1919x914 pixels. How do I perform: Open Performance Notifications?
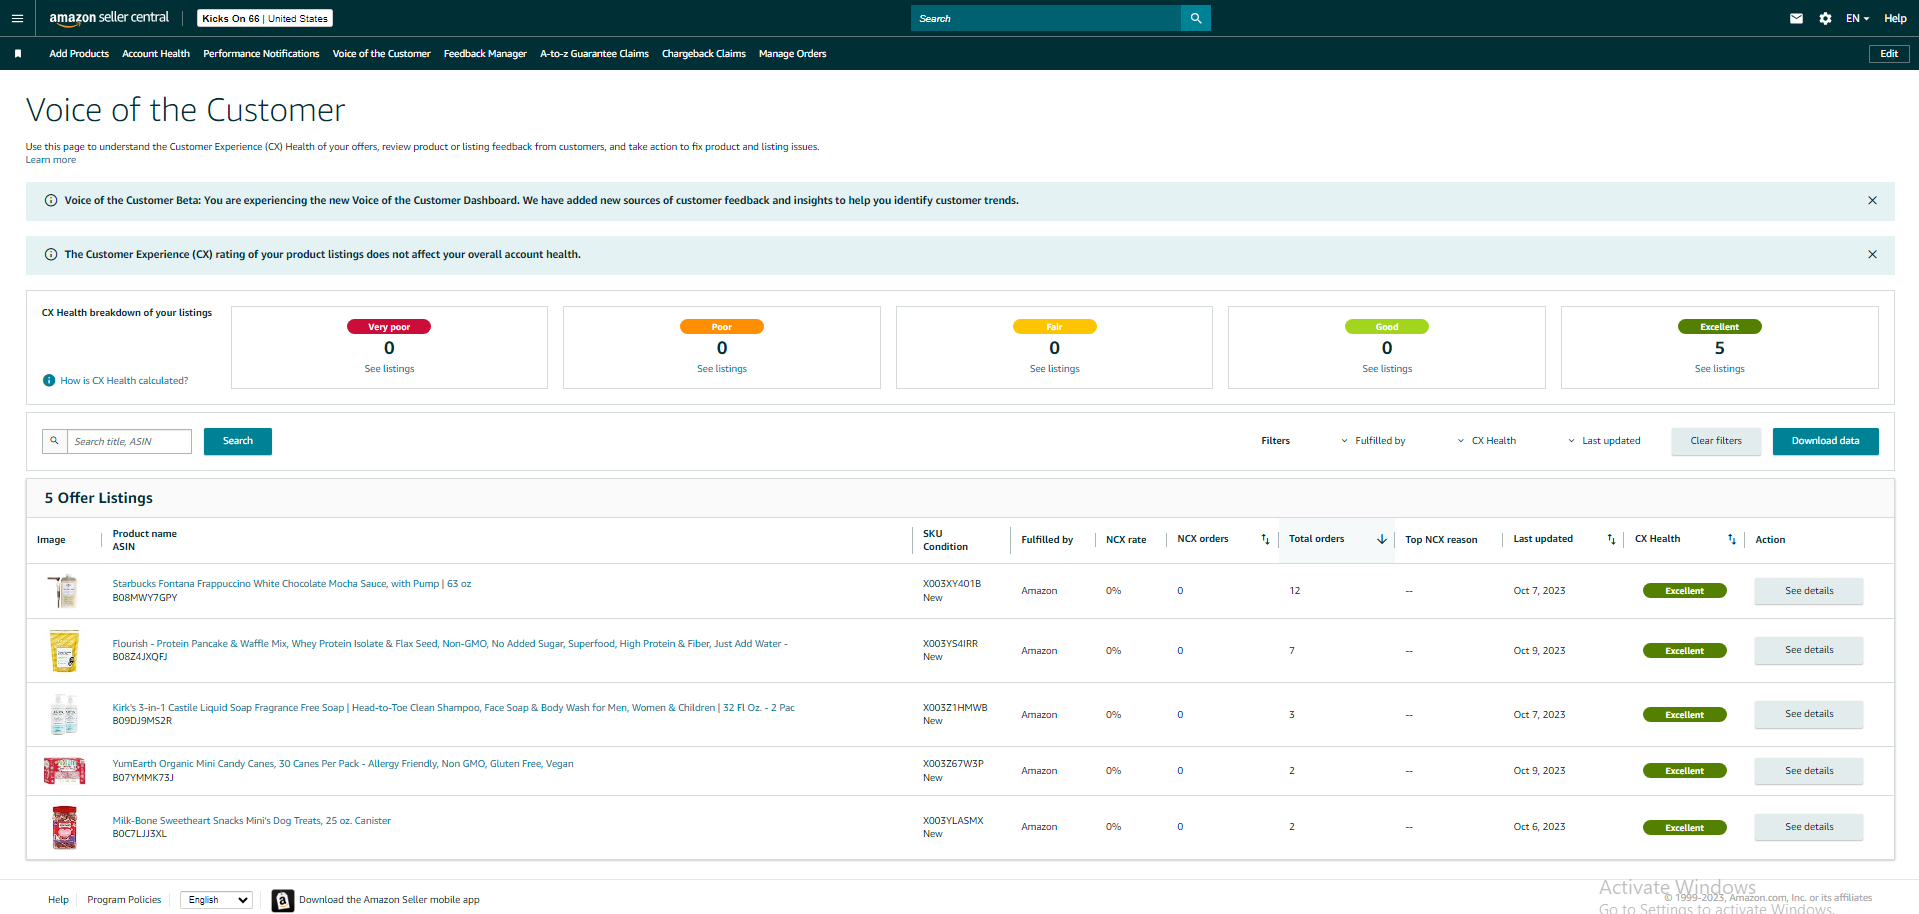[261, 54]
